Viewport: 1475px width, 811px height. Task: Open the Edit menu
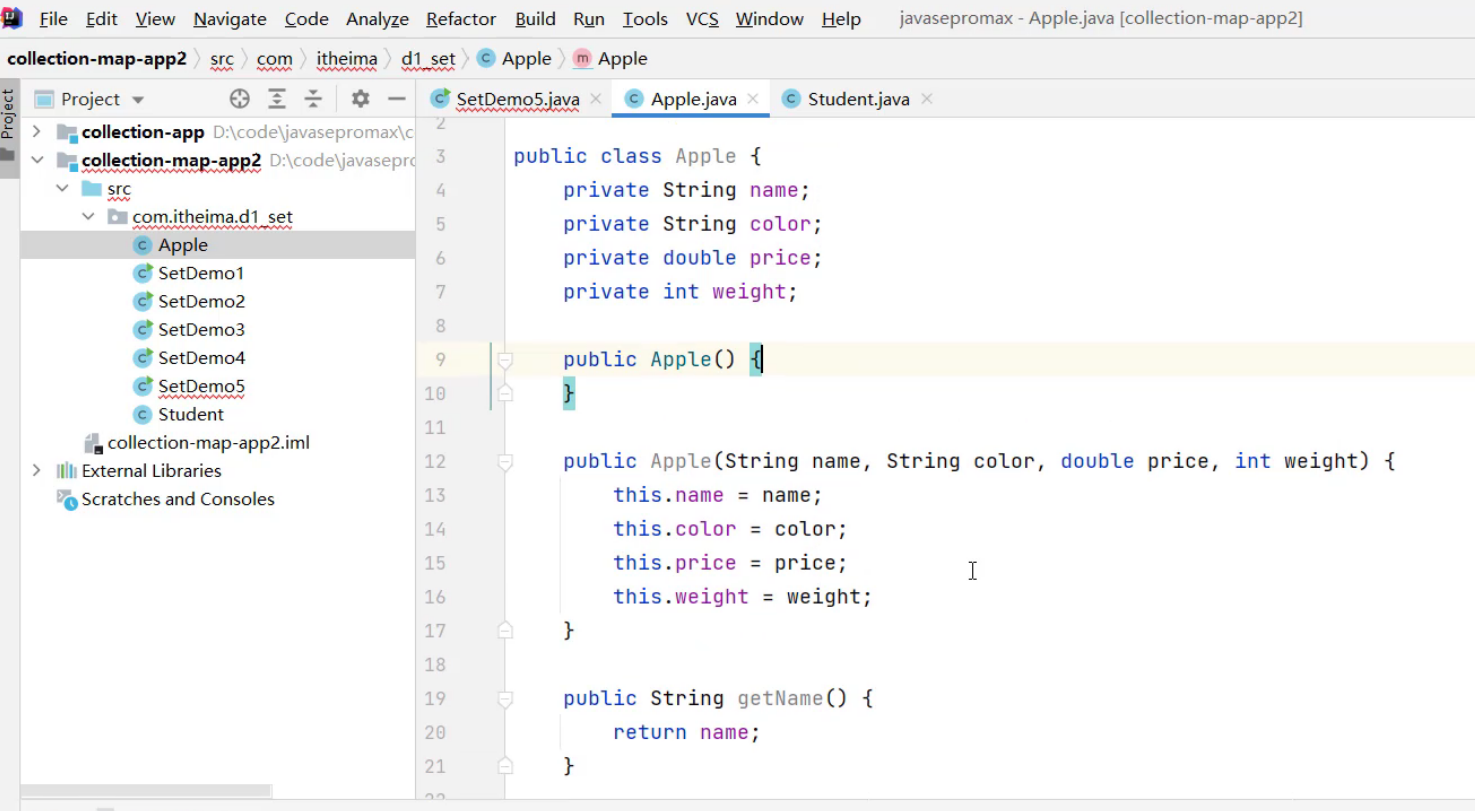tap(101, 19)
